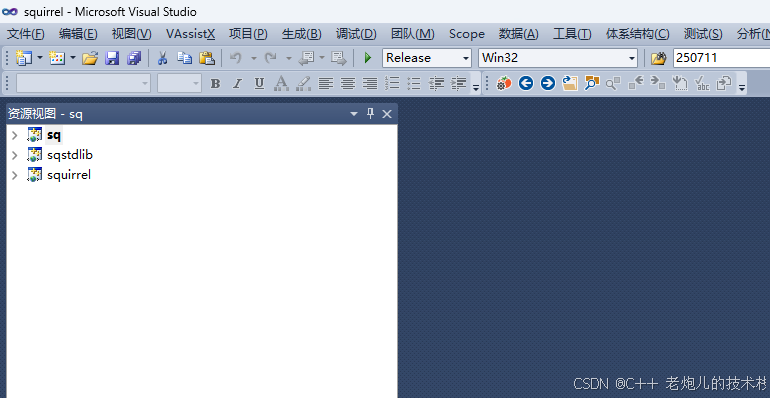The height and width of the screenshot is (398, 770).
Task: Click the Cut scissors icon
Action: point(163,58)
